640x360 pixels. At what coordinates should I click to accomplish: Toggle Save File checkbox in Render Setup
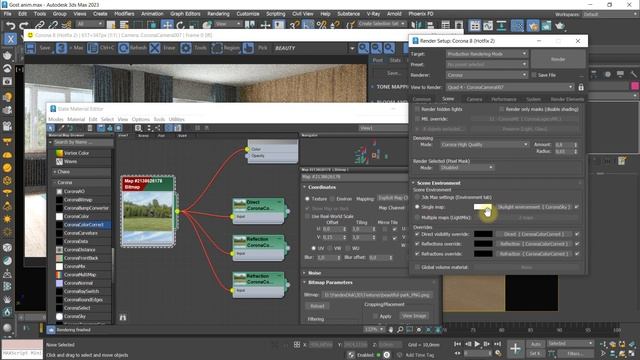click(x=534, y=75)
